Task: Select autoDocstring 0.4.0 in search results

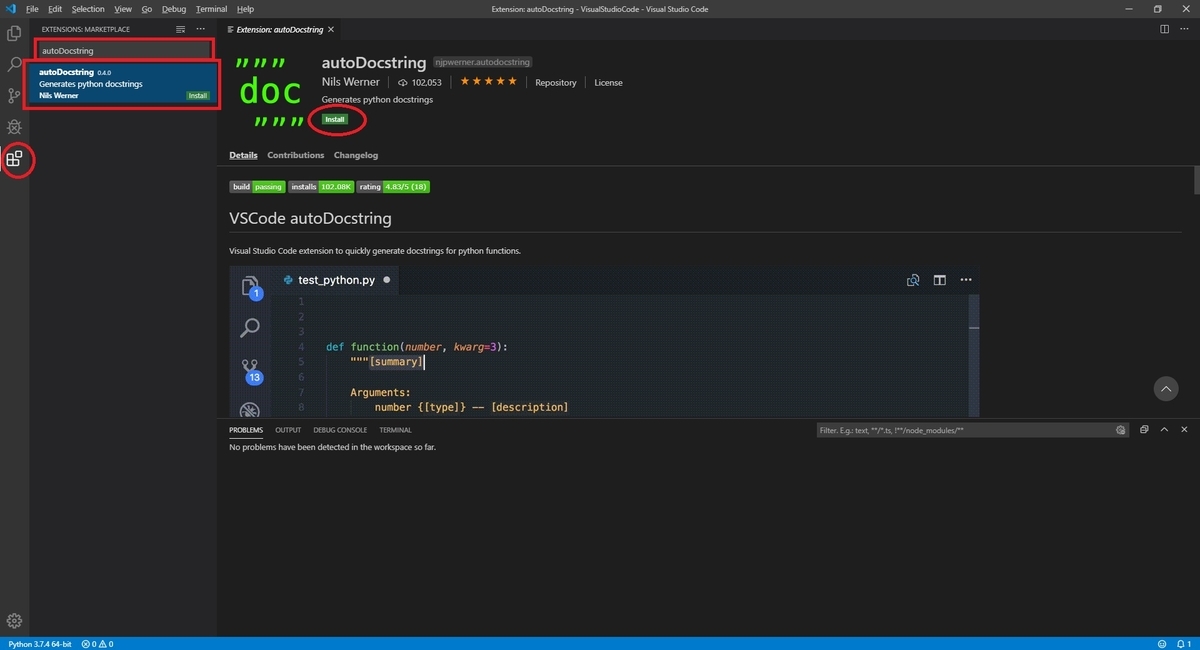Action: [x=124, y=84]
